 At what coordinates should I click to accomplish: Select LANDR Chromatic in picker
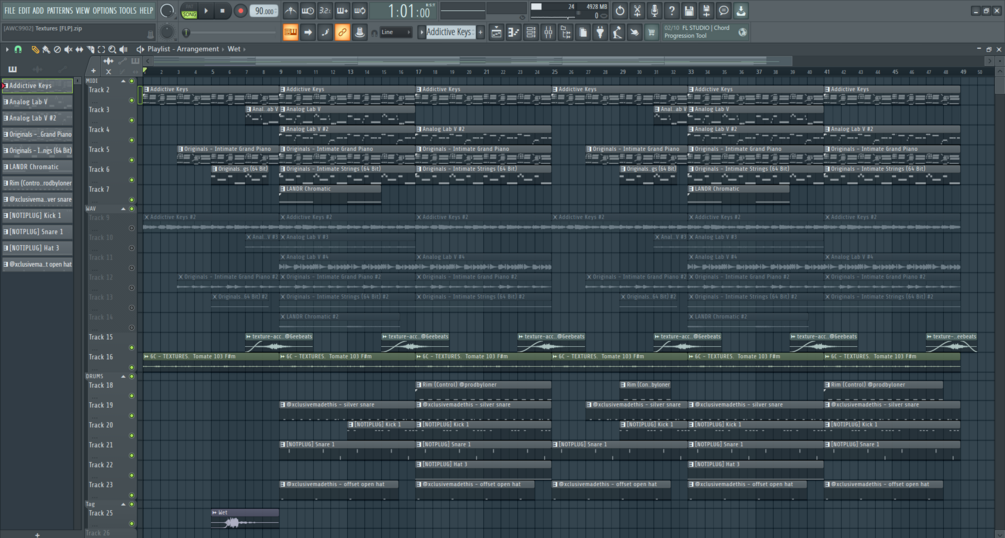[x=37, y=167]
